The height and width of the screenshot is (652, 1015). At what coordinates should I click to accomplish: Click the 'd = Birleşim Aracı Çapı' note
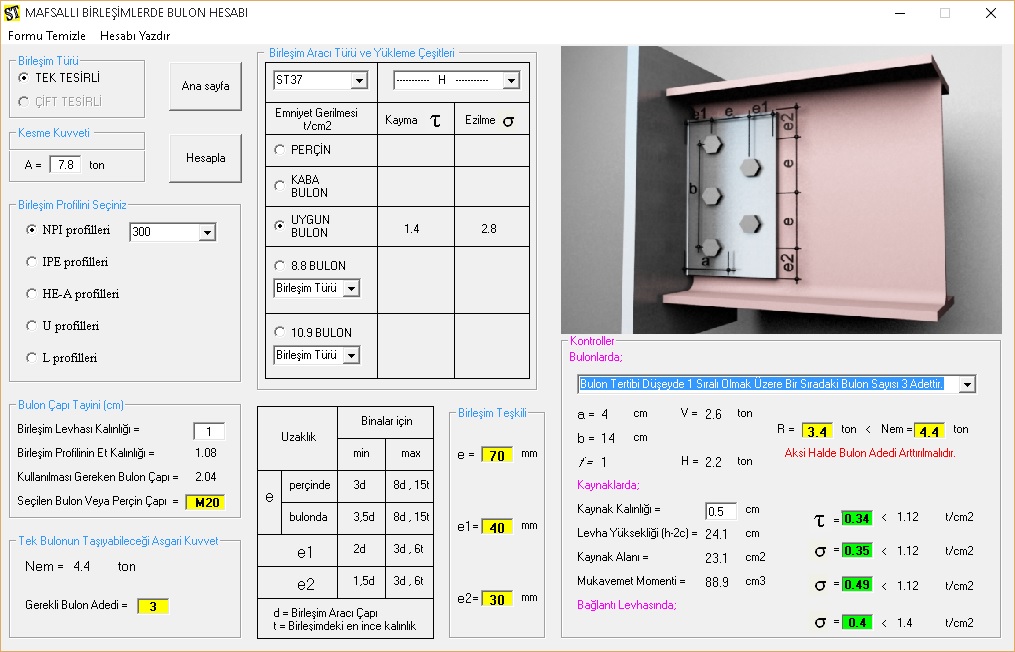[326, 613]
